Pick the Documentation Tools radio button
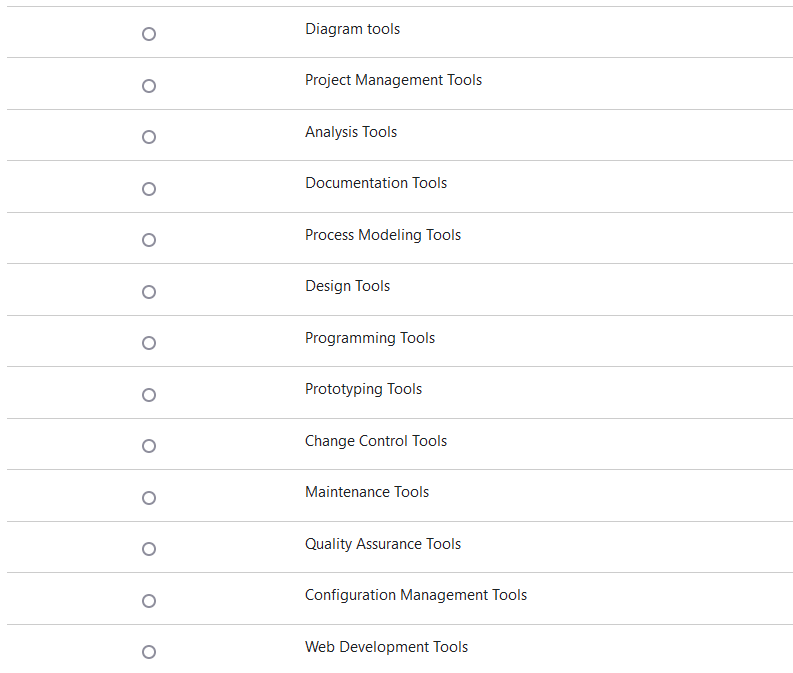 tap(149, 189)
